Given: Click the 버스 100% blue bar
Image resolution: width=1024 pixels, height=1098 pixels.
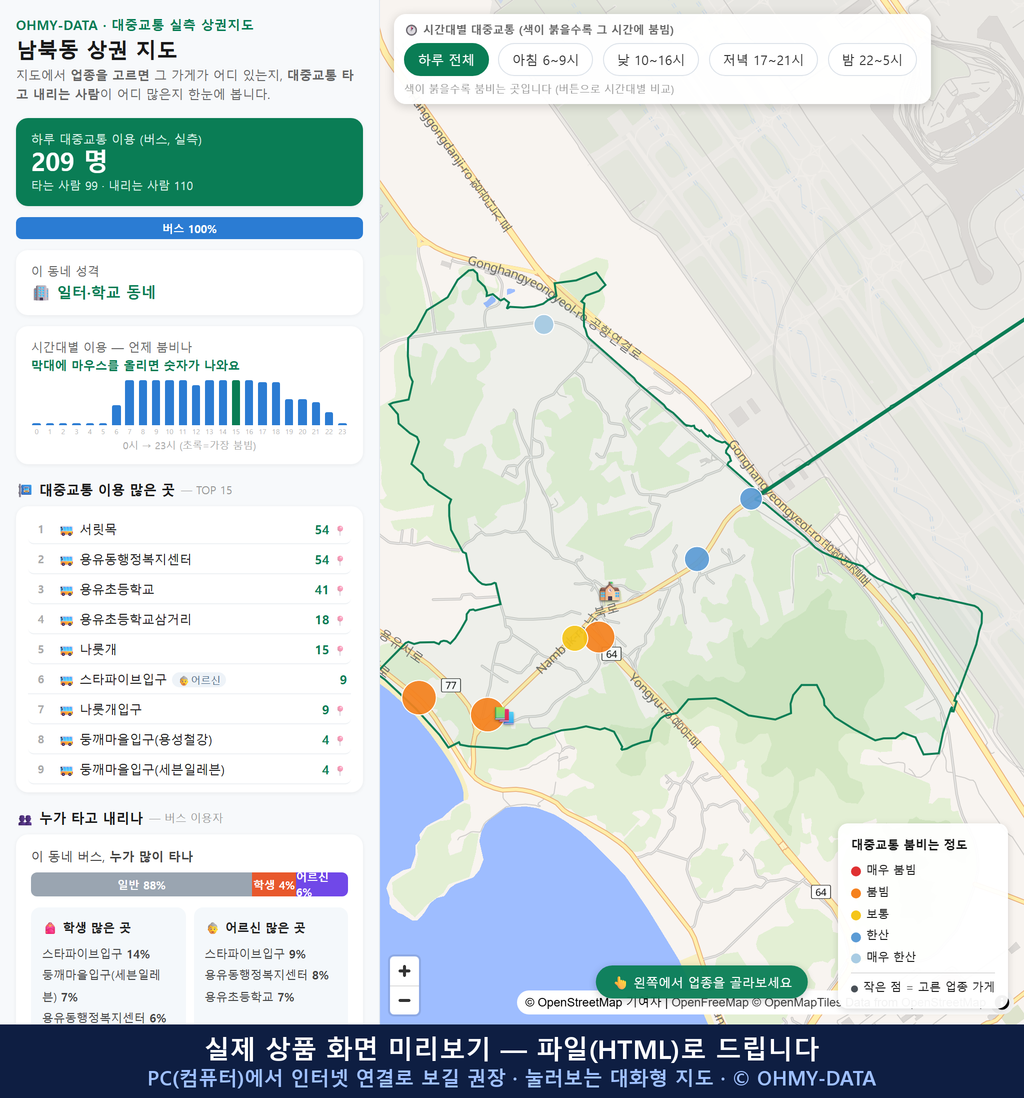Looking at the screenshot, I should click(x=189, y=228).
